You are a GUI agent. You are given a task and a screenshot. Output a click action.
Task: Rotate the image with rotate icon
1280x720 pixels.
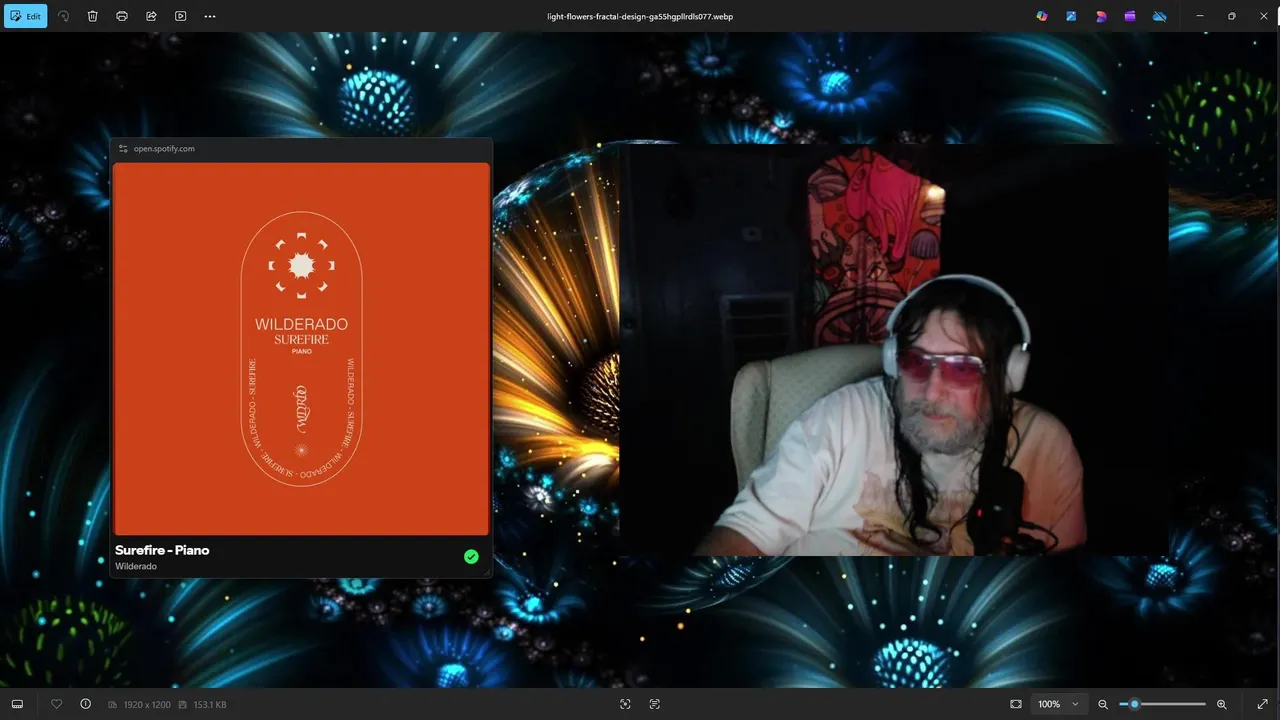click(63, 16)
